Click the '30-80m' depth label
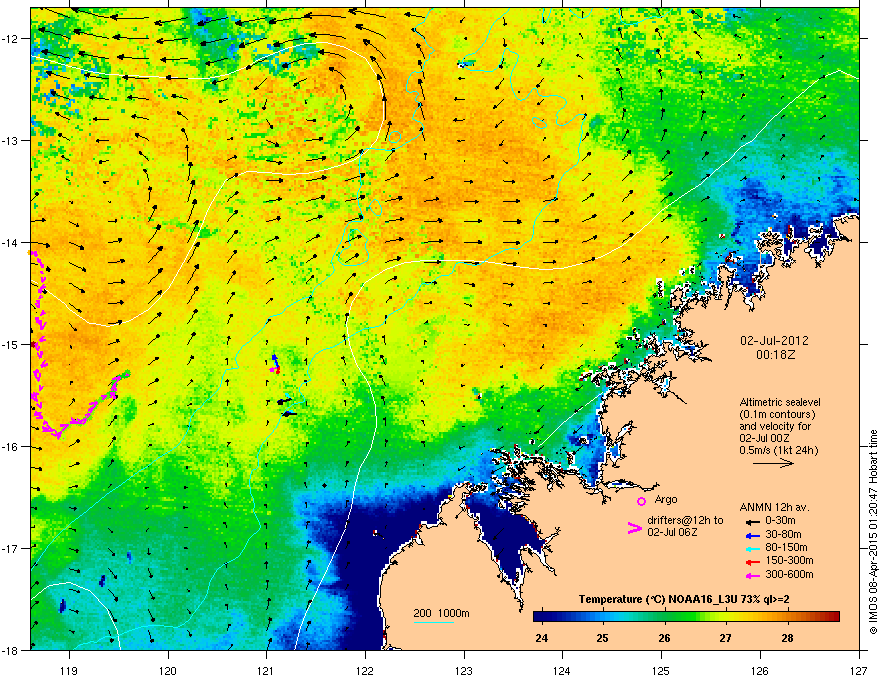Viewport: 880px width, 680px height. [783, 534]
